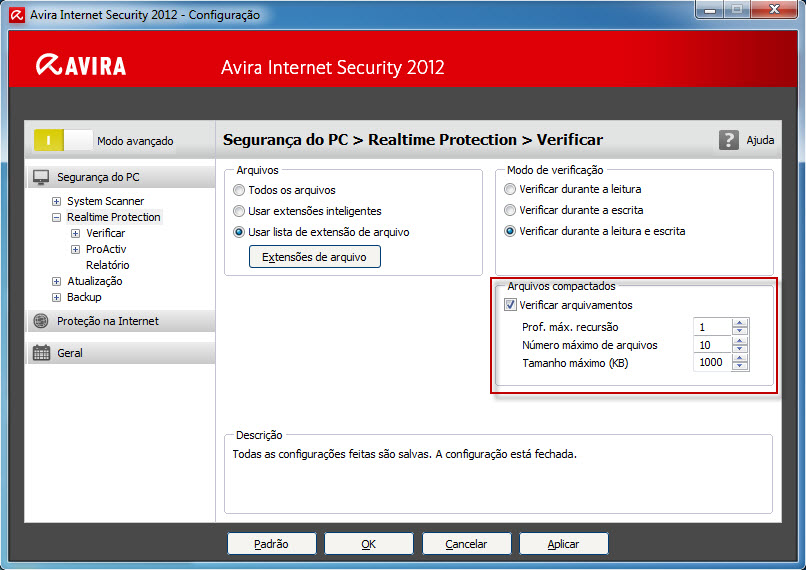Click the Tamanho máximo (KB) field

712,362
